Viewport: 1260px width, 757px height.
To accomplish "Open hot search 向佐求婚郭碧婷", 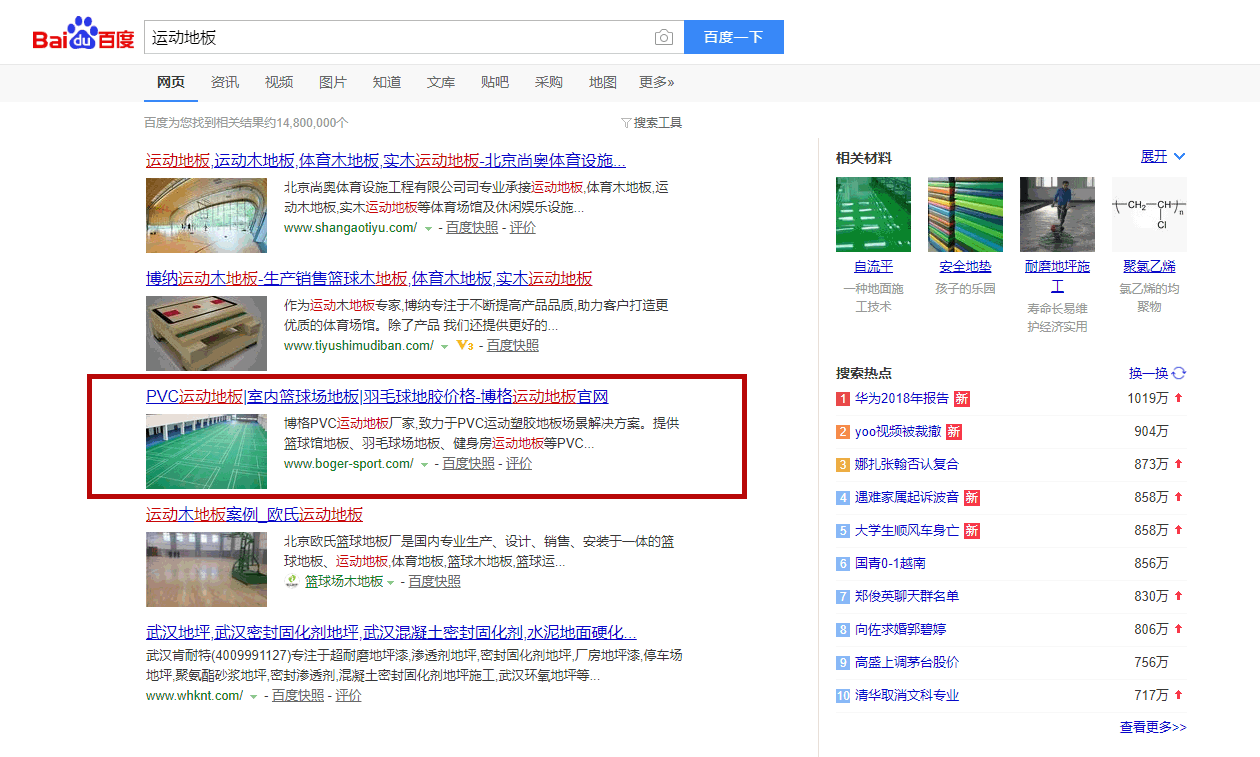I will click(900, 629).
